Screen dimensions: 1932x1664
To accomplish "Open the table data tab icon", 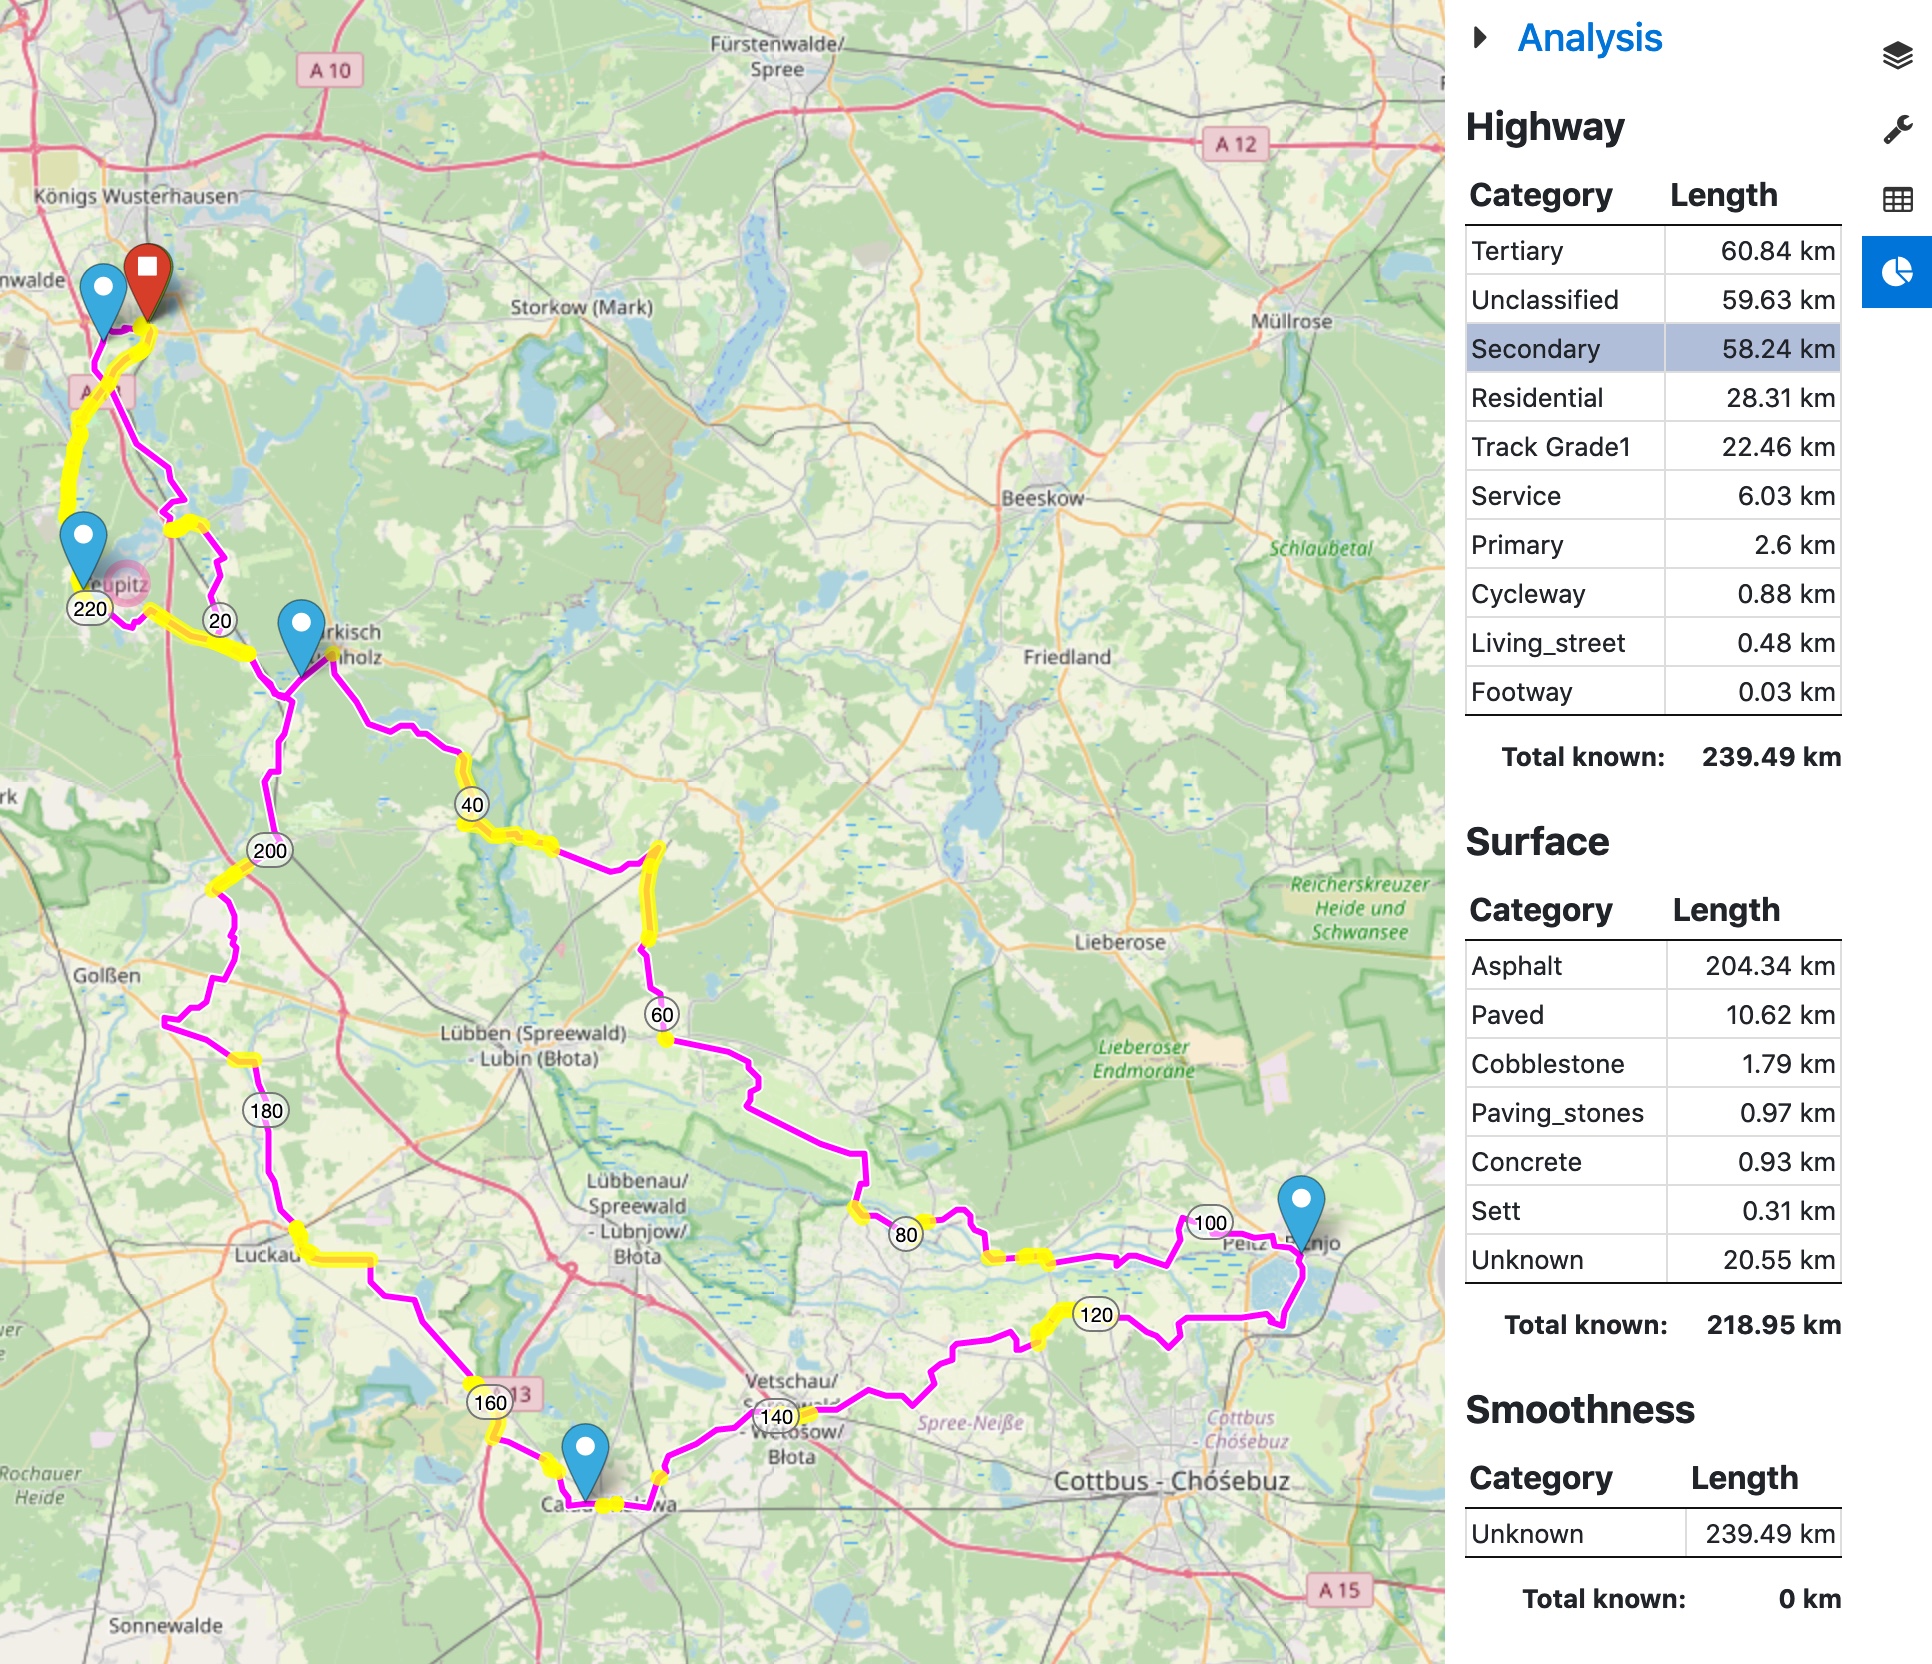I will [1897, 200].
